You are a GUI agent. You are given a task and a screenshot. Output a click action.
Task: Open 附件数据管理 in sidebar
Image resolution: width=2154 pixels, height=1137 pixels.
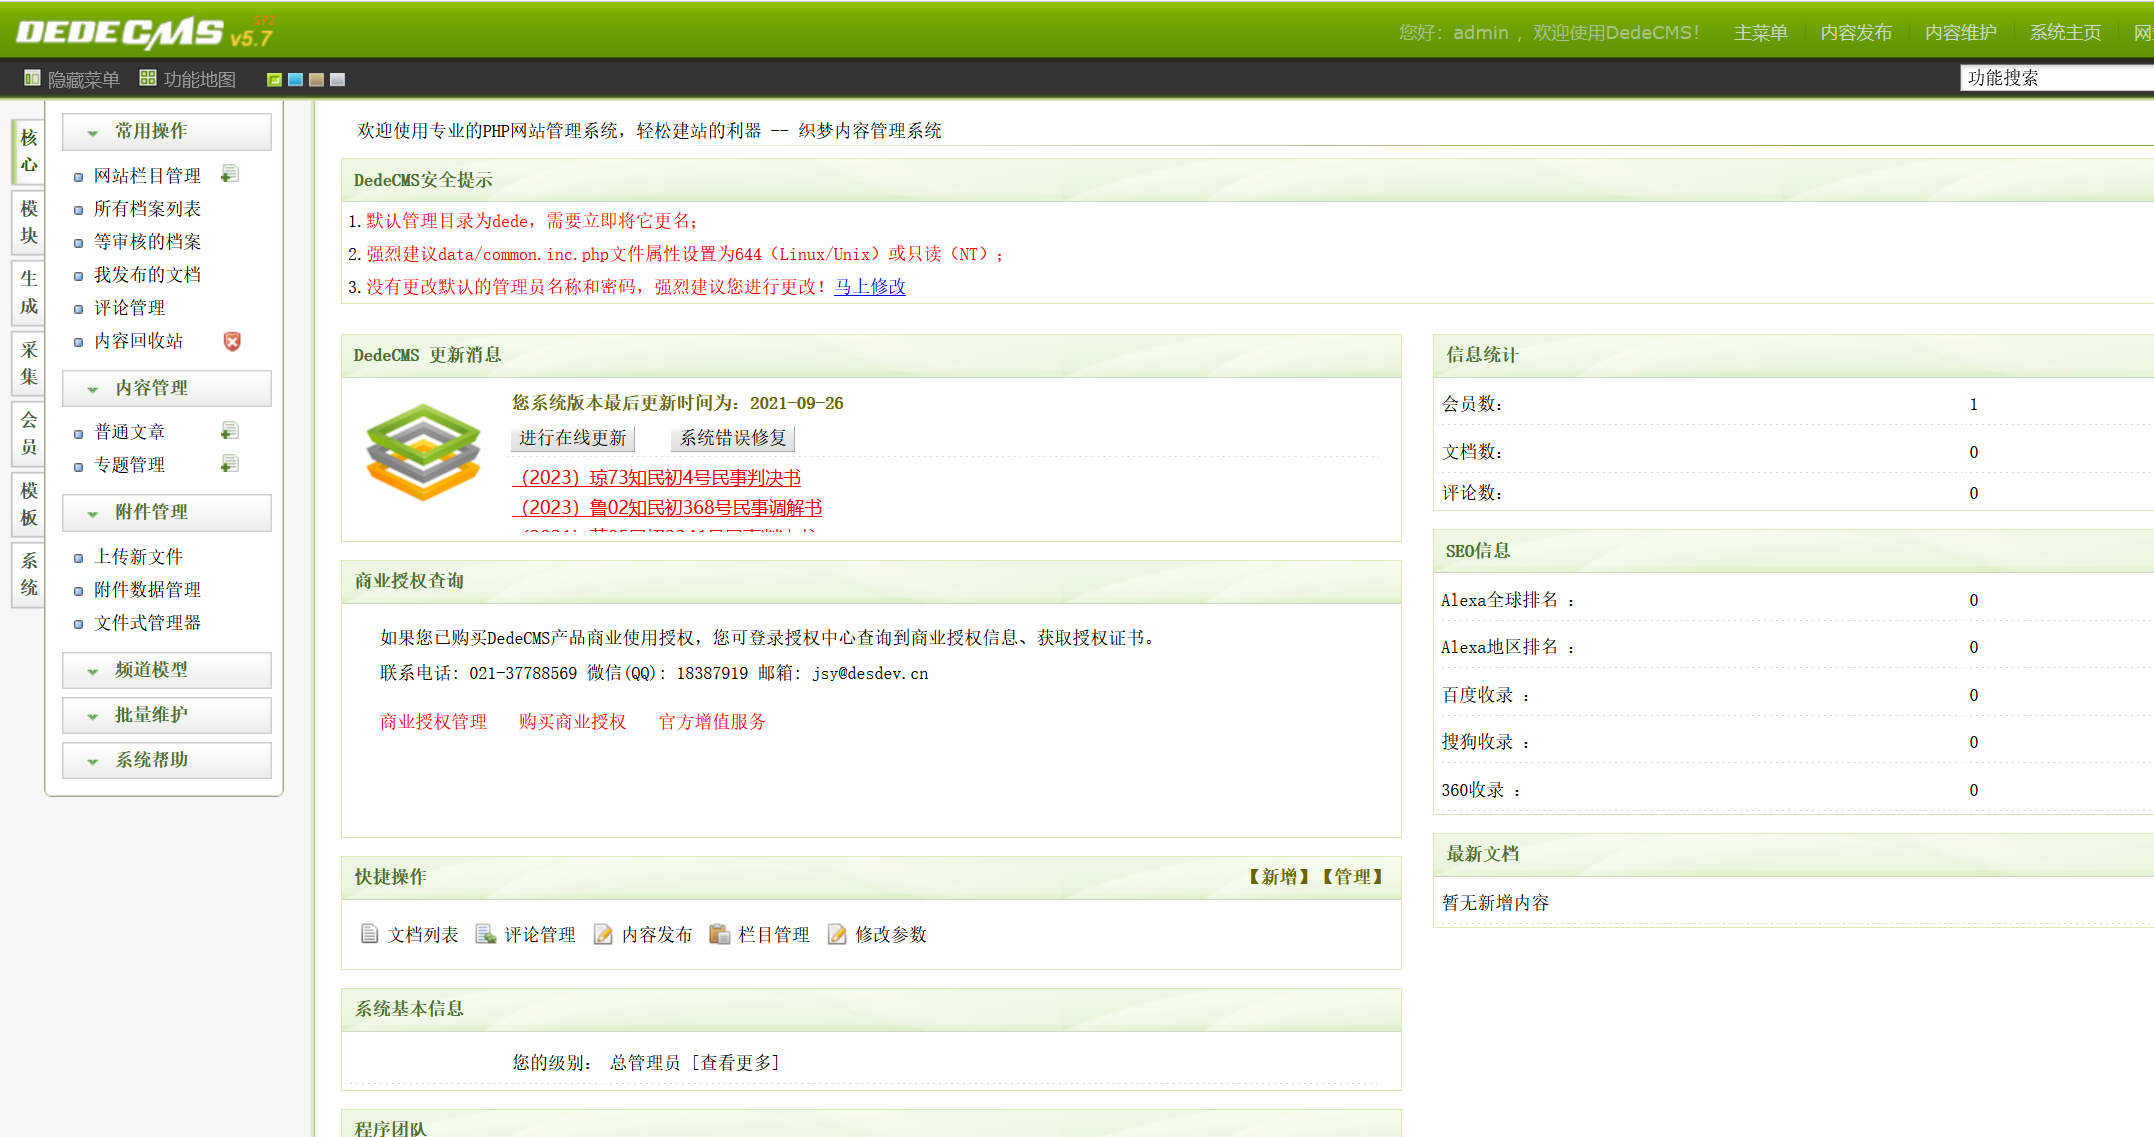[147, 589]
